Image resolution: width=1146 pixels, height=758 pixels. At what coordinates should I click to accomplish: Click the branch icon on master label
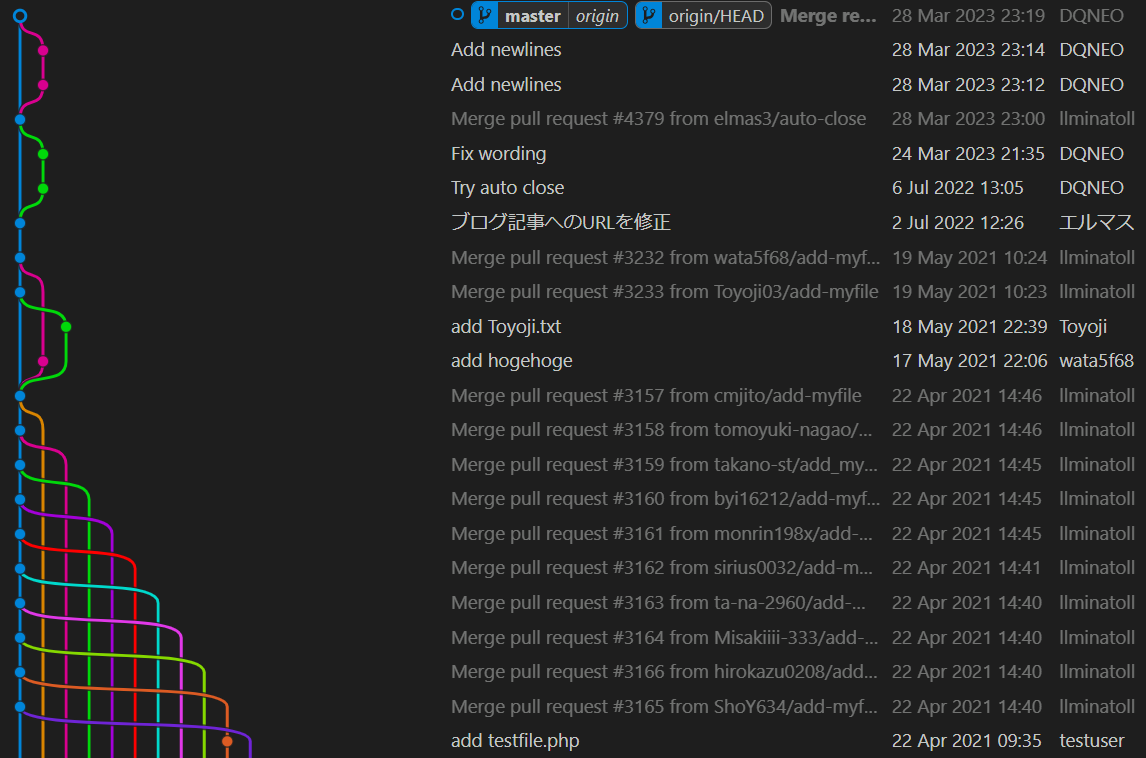click(485, 15)
